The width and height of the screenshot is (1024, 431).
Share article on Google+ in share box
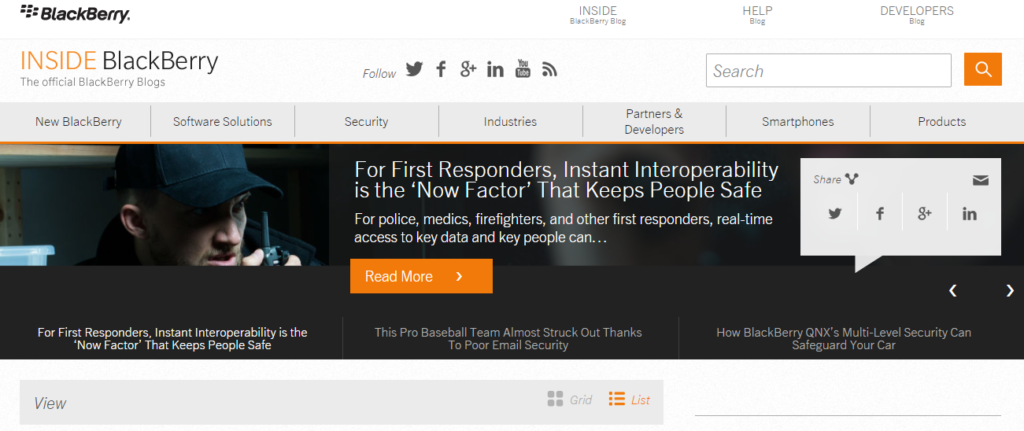(924, 213)
